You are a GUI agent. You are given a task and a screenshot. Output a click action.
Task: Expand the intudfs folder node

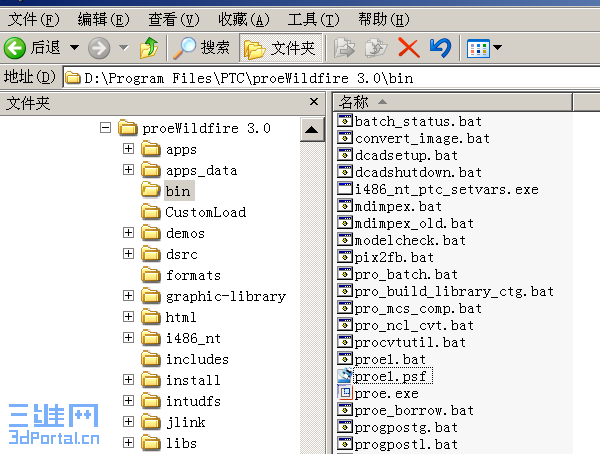point(129,400)
